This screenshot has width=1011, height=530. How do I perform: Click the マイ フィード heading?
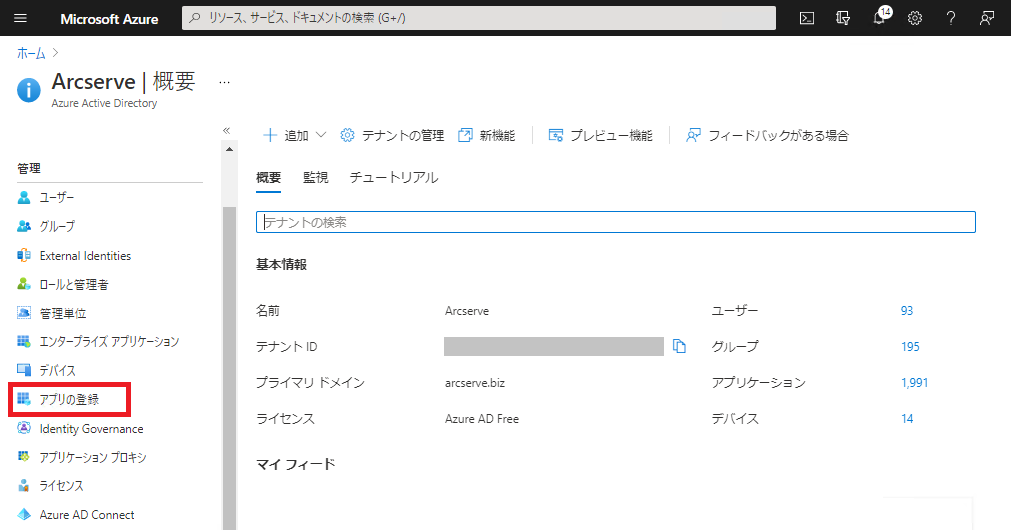pyautogui.click(x=295, y=464)
